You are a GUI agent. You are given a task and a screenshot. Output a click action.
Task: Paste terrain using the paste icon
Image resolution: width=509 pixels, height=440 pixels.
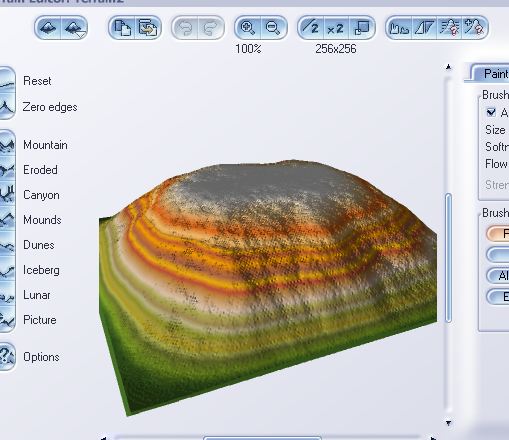click(148, 28)
